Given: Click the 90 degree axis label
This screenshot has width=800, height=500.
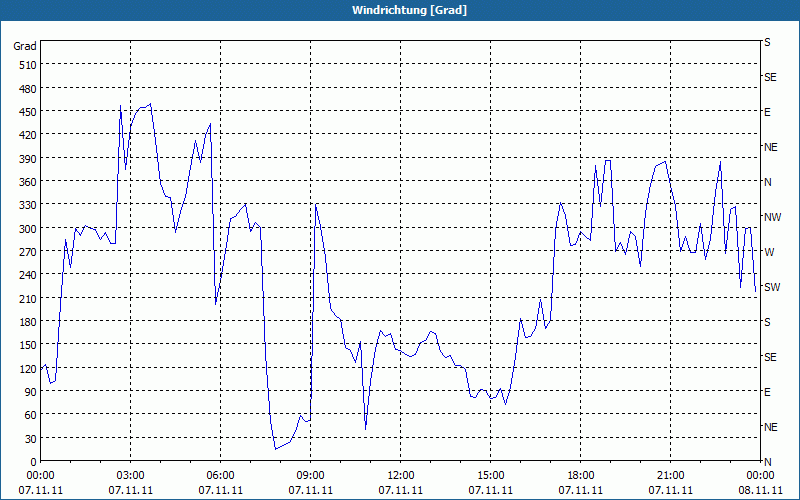Looking at the screenshot, I should [x=28, y=392].
